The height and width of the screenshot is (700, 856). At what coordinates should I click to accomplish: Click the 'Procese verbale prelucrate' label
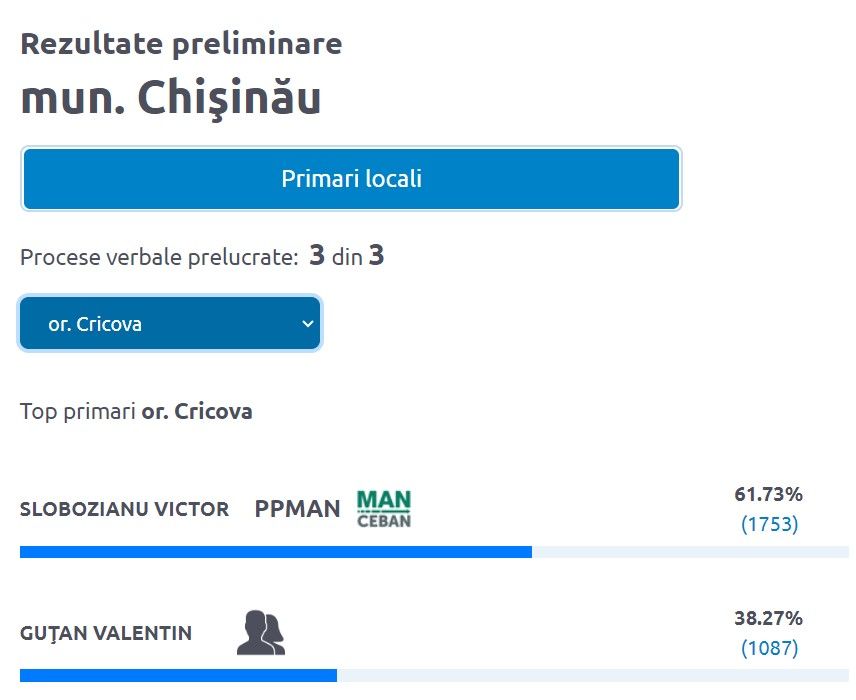[159, 257]
